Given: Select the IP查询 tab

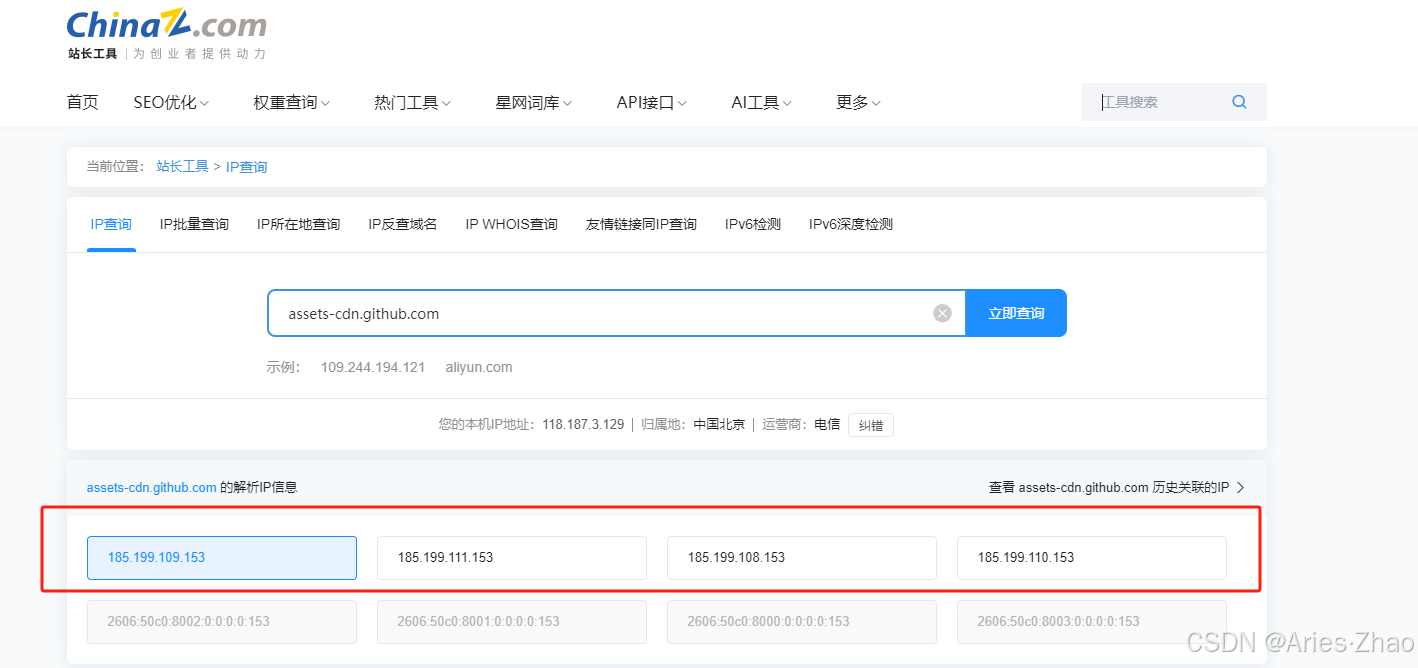Looking at the screenshot, I should (111, 224).
